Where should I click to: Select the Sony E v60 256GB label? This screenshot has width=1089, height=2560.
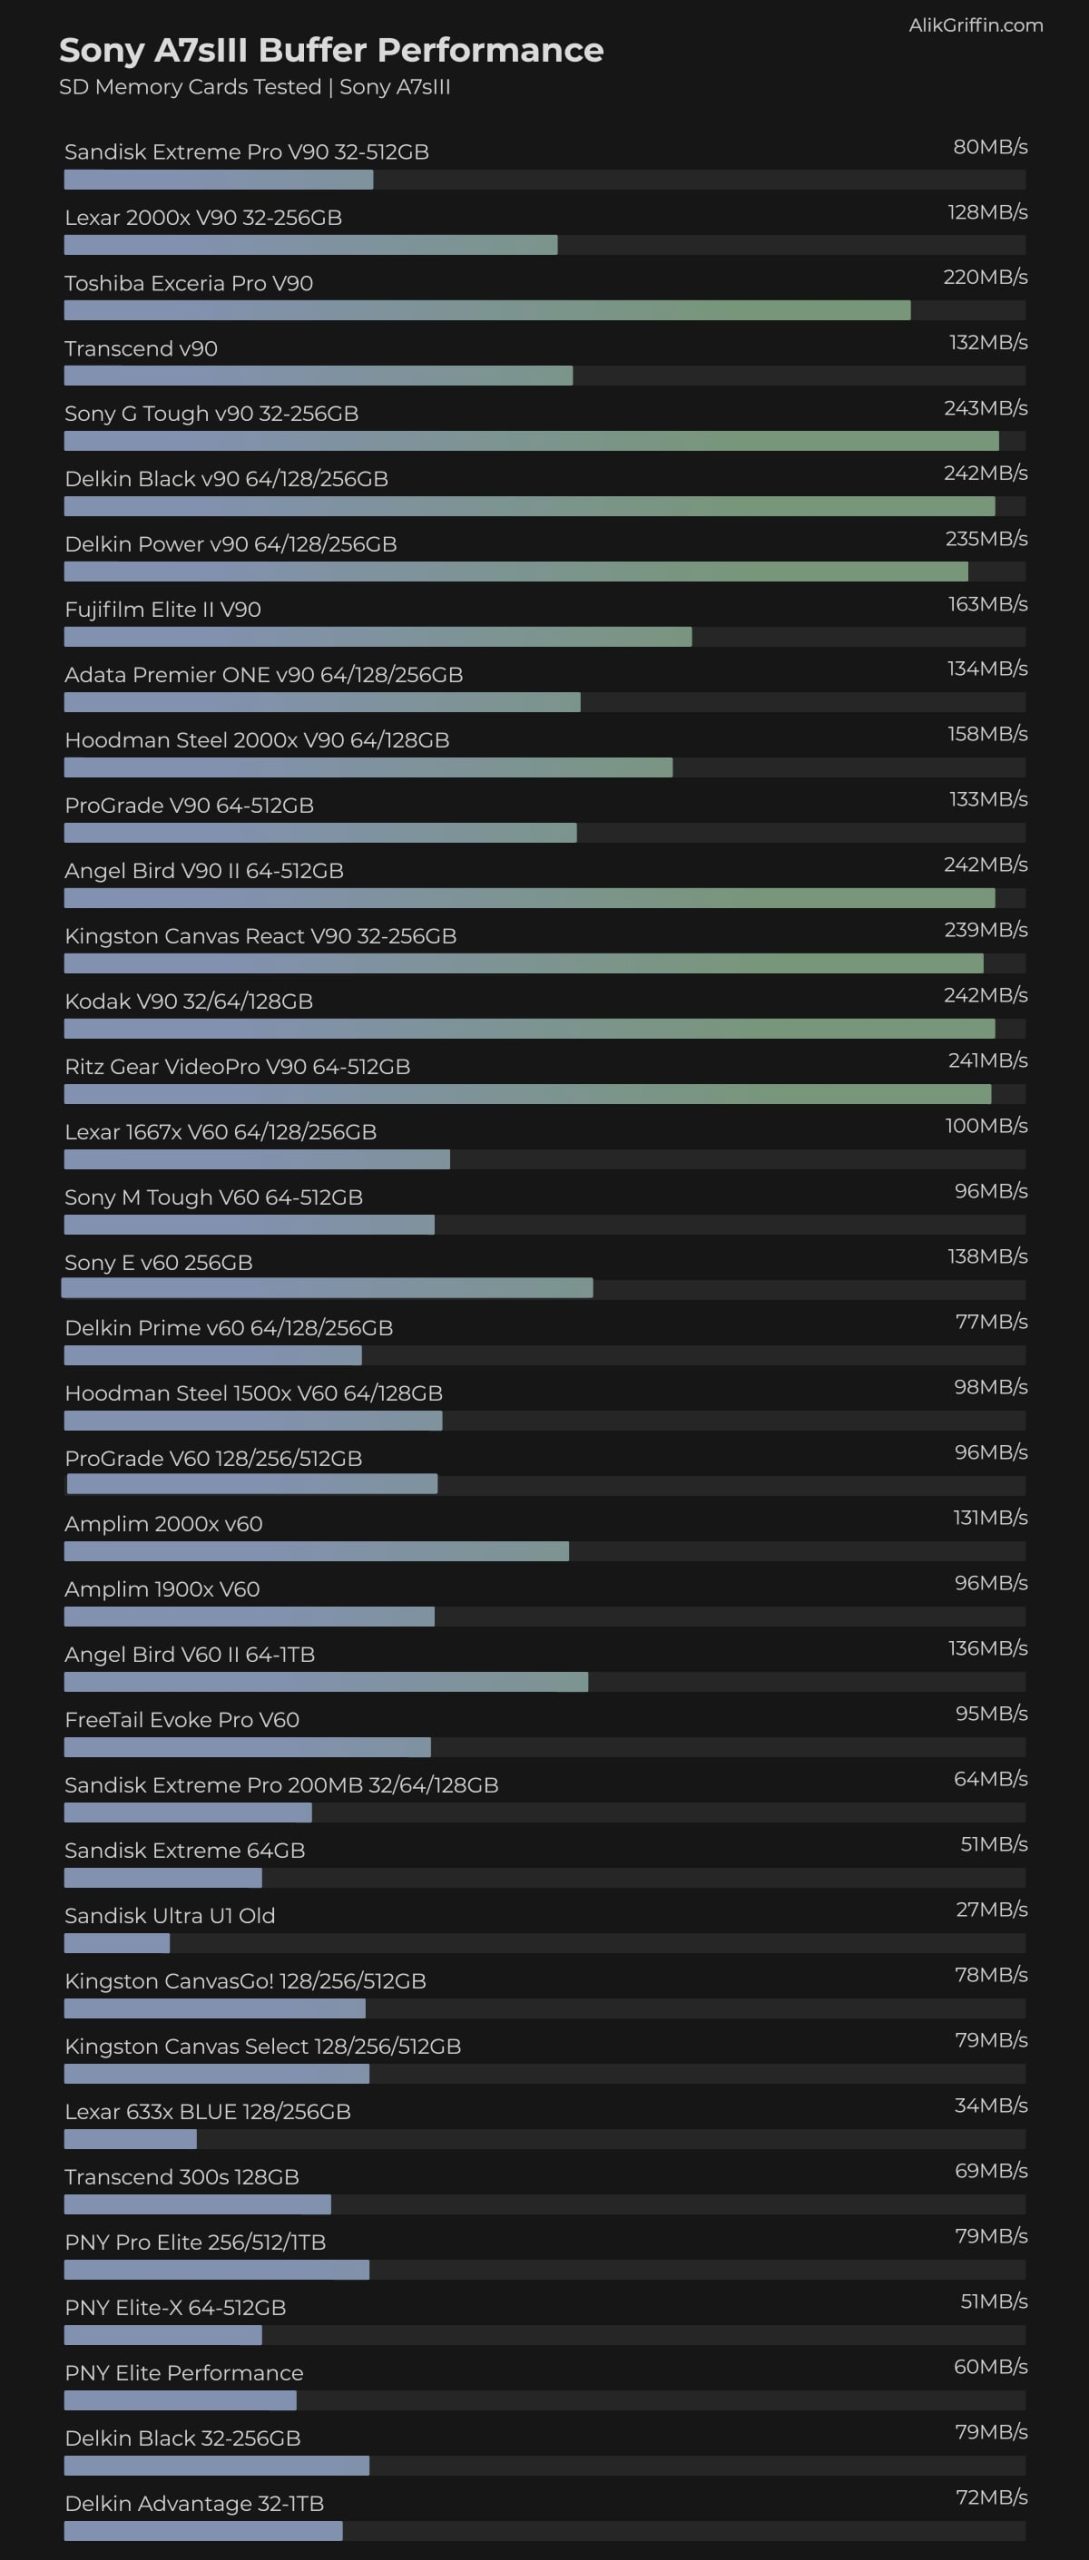(x=158, y=1262)
